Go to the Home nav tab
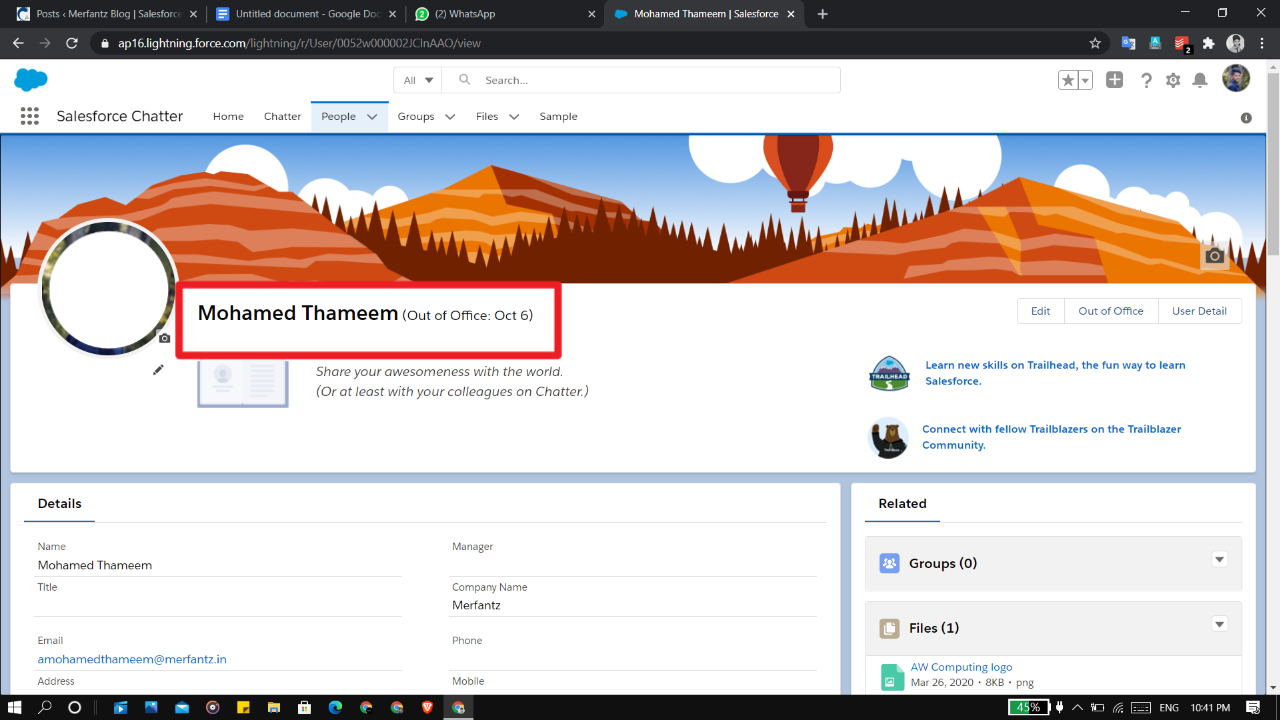Image resolution: width=1280 pixels, height=720 pixels. [228, 117]
